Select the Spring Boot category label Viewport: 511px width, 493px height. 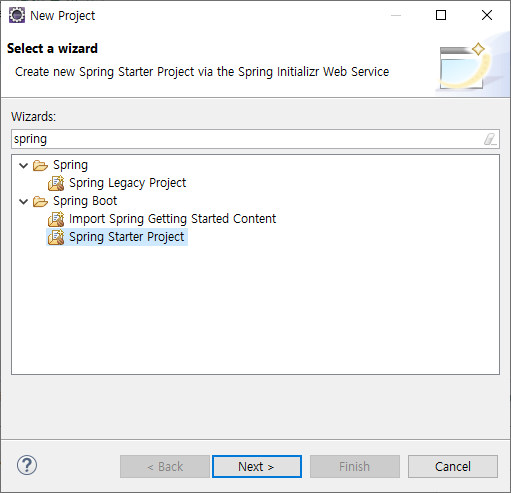pyautogui.click(x=85, y=201)
